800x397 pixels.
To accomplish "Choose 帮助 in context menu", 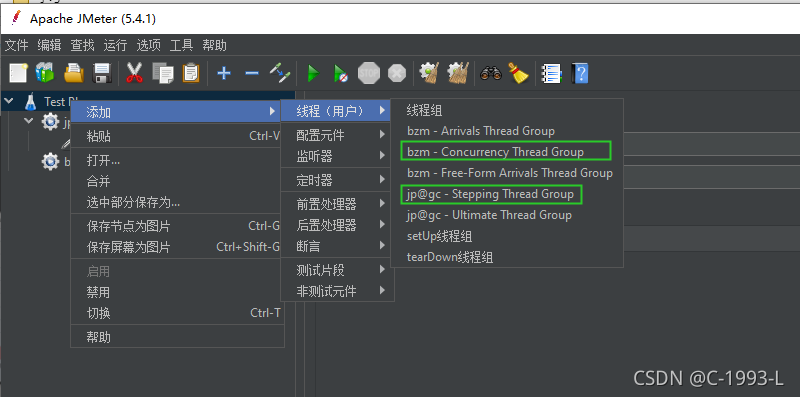I will (x=176, y=337).
